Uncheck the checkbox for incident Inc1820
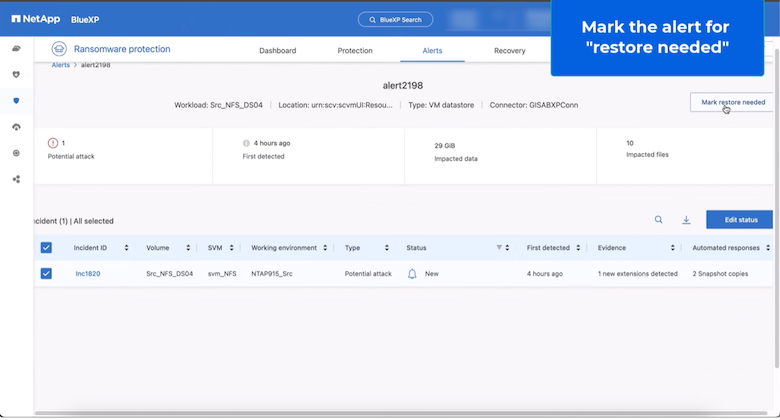Image resolution: width=780 pixels, height=420 pixels. [46, 273]
